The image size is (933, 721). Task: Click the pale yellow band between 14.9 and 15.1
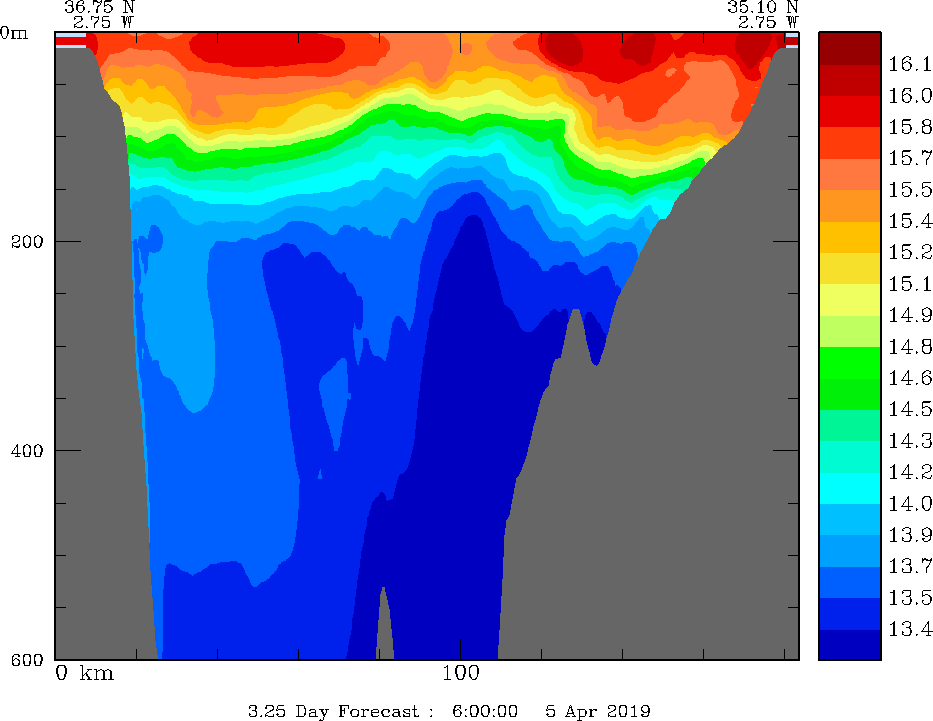(850, 300)
